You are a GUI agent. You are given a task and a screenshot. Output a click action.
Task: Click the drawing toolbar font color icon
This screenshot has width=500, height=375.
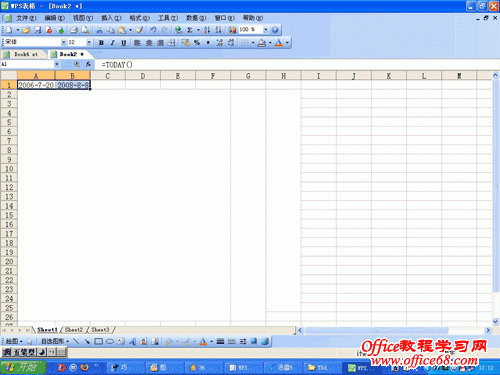[203, 341]
